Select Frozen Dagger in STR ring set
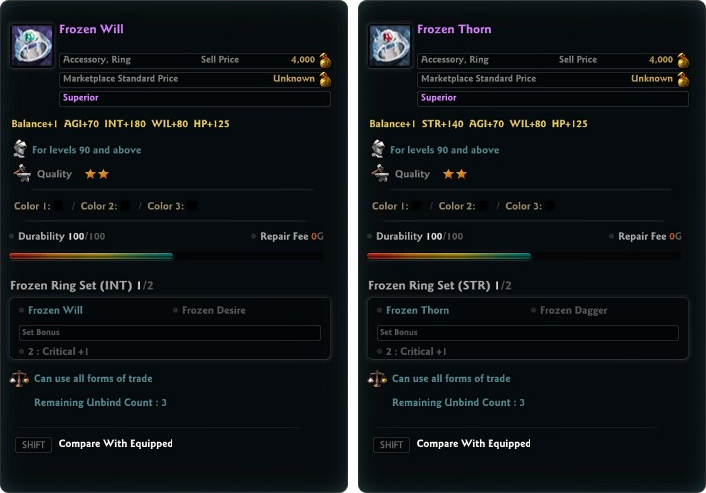 coord(573,310)
